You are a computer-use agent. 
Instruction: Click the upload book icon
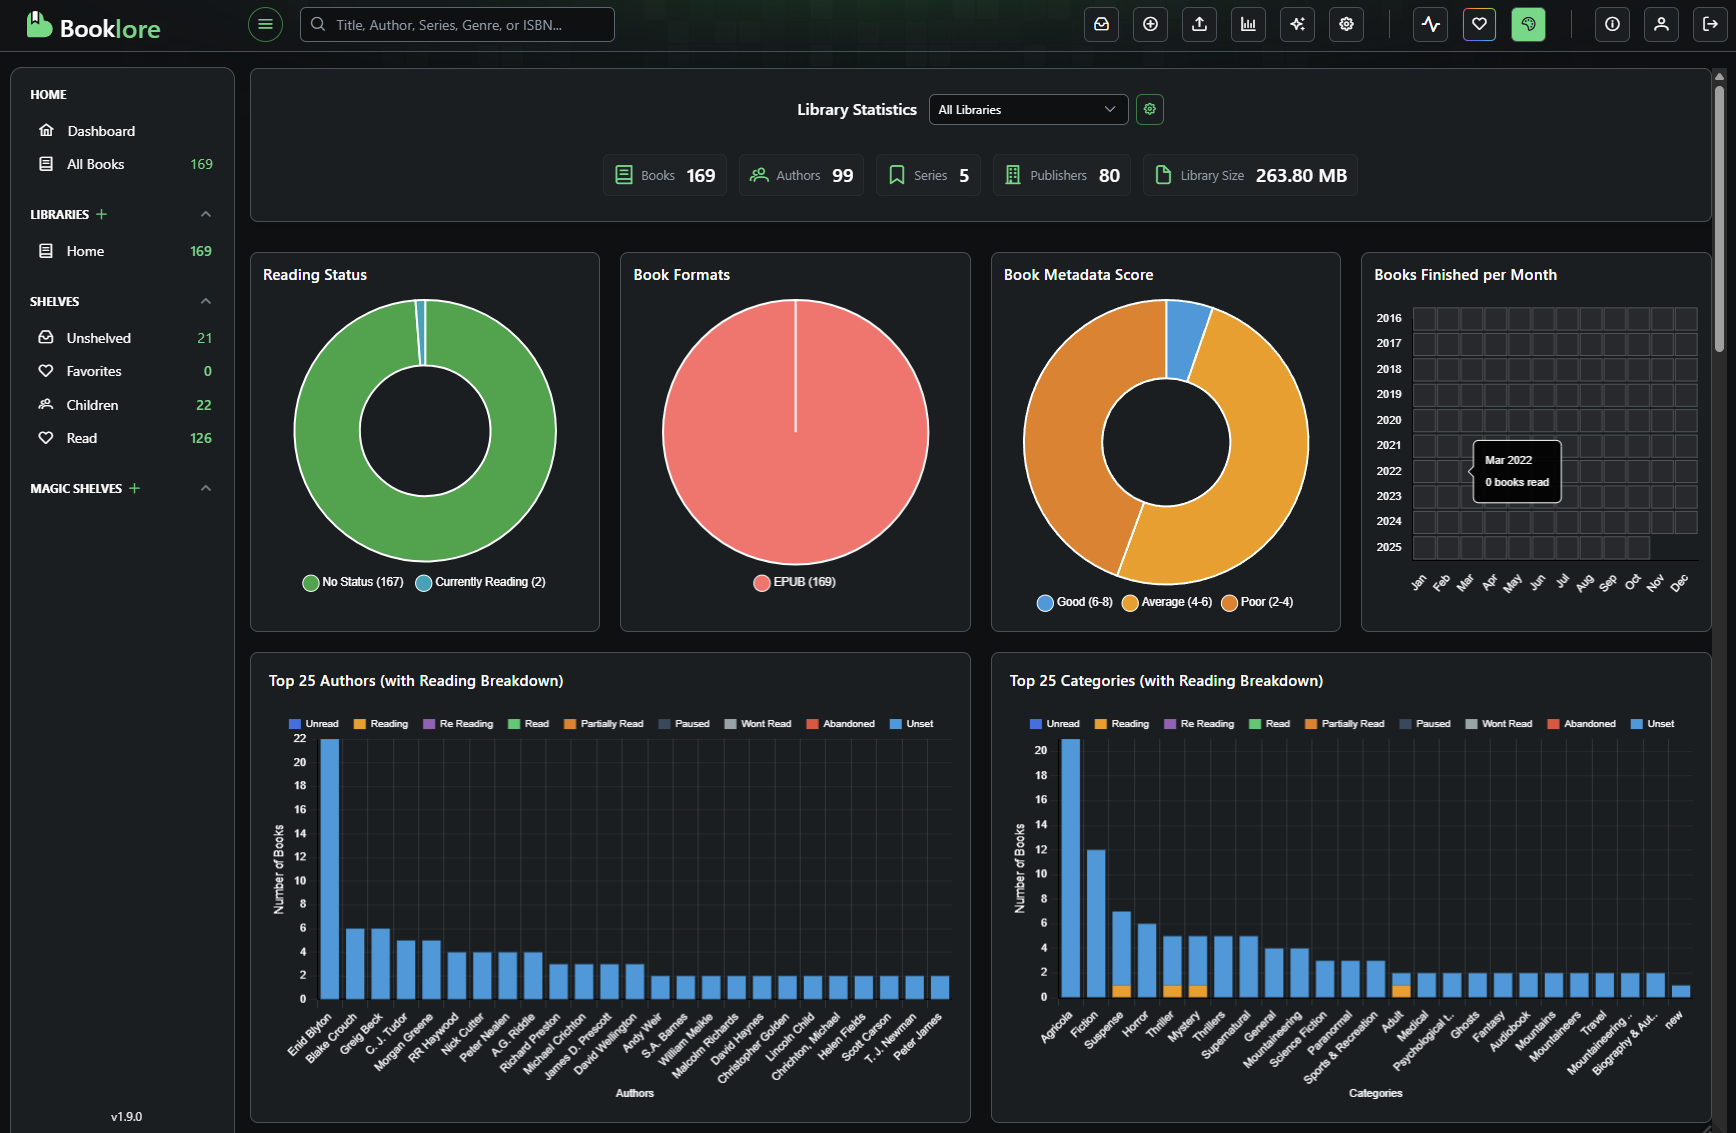(1199, 24)
